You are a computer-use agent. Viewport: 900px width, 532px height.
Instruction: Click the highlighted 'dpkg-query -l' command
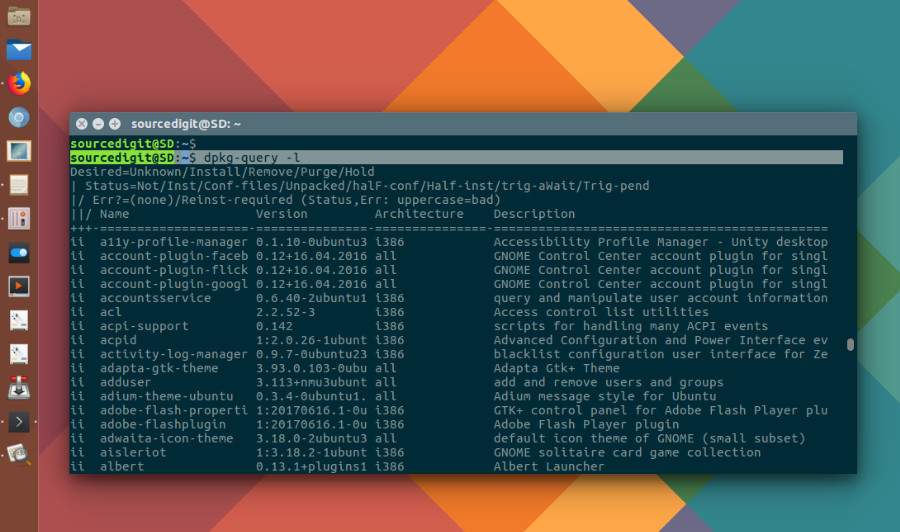click(x=252, y=158)
